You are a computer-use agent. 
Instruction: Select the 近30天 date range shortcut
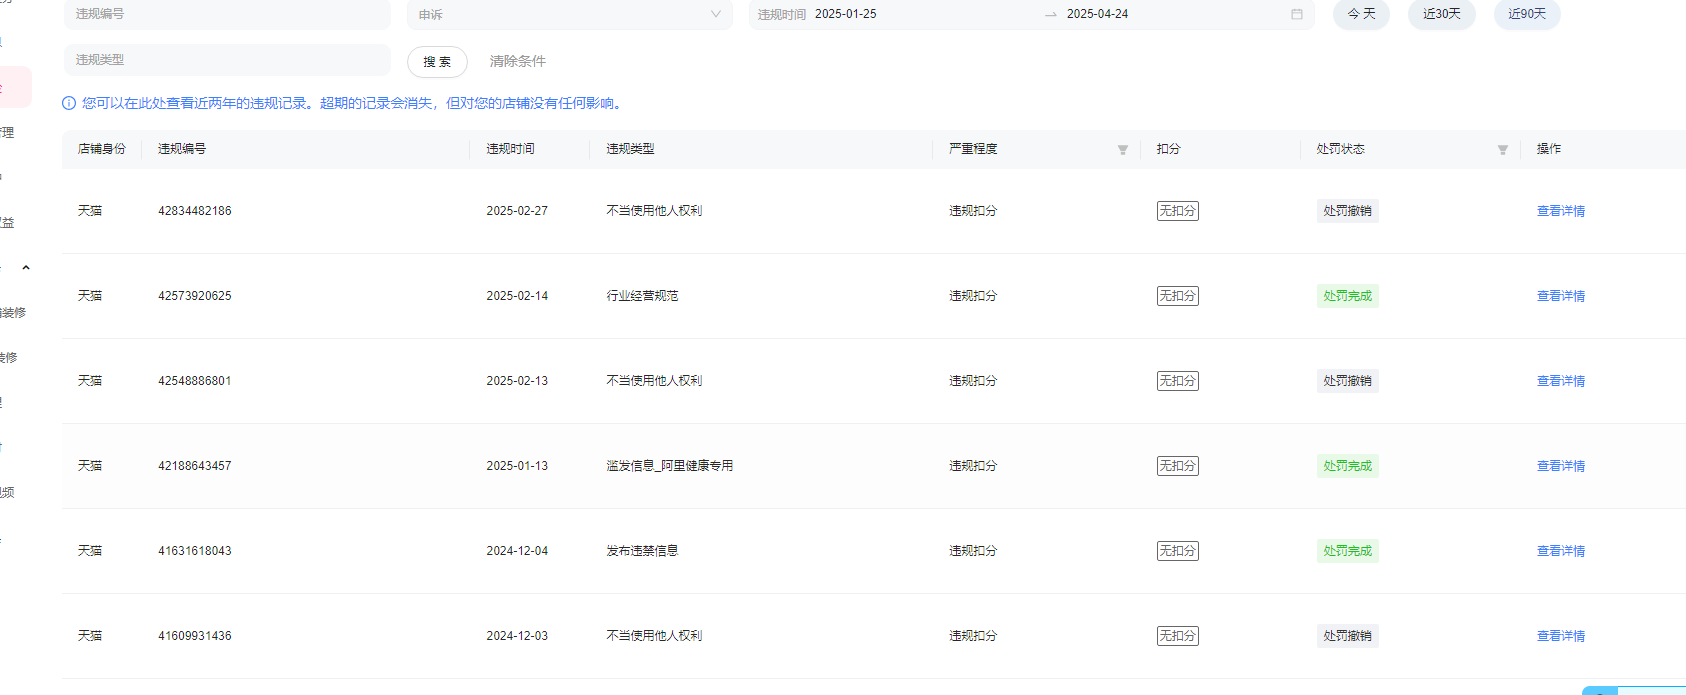pyautogui.click(x=1441, y=14)
